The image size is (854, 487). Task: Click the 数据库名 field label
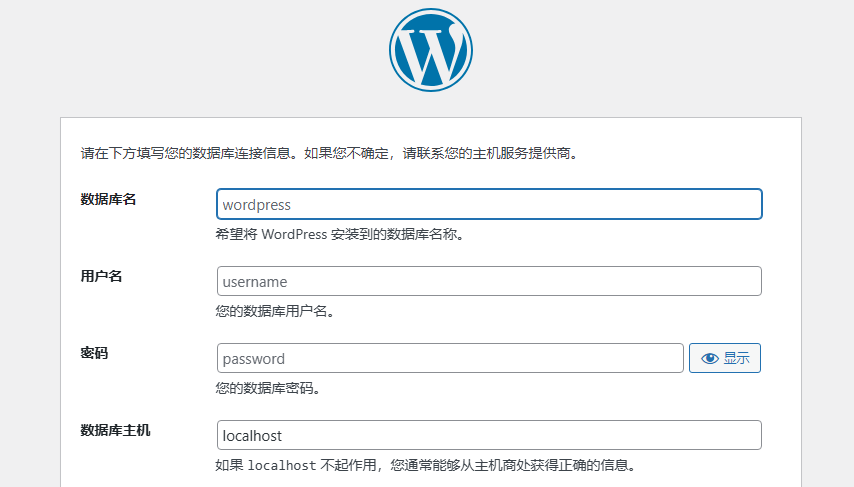coord(108,199)
